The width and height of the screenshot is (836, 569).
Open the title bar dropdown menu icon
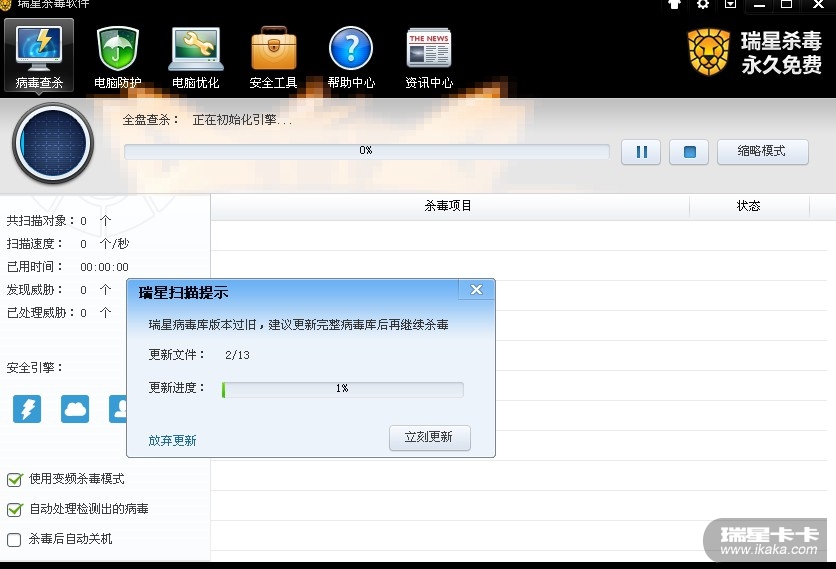[x=730, y=4]
